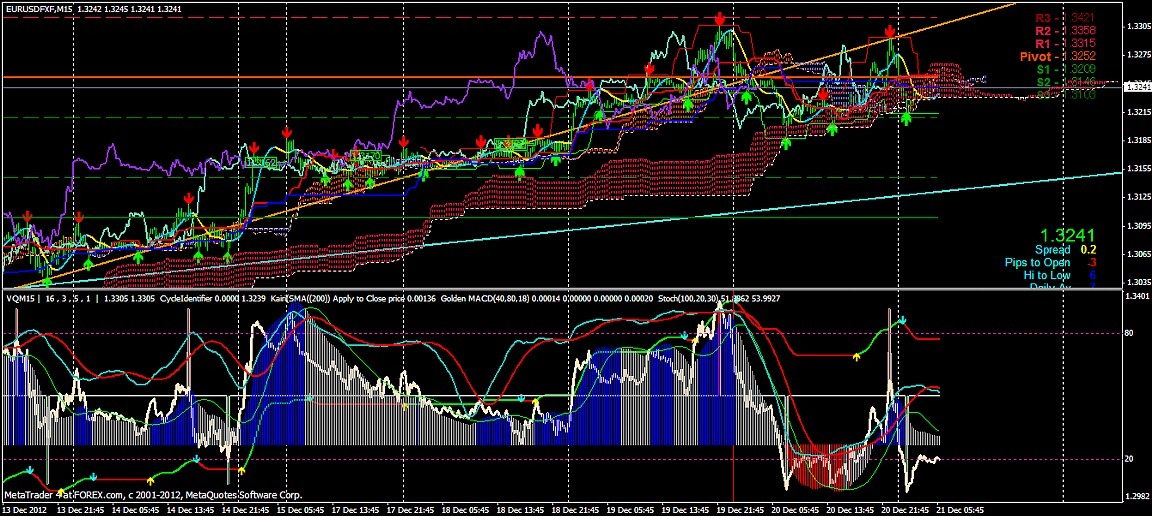Click the 19 Dec 05:45 time label
The height and width of the screenshot is (516, 1152).
(632, 509)
